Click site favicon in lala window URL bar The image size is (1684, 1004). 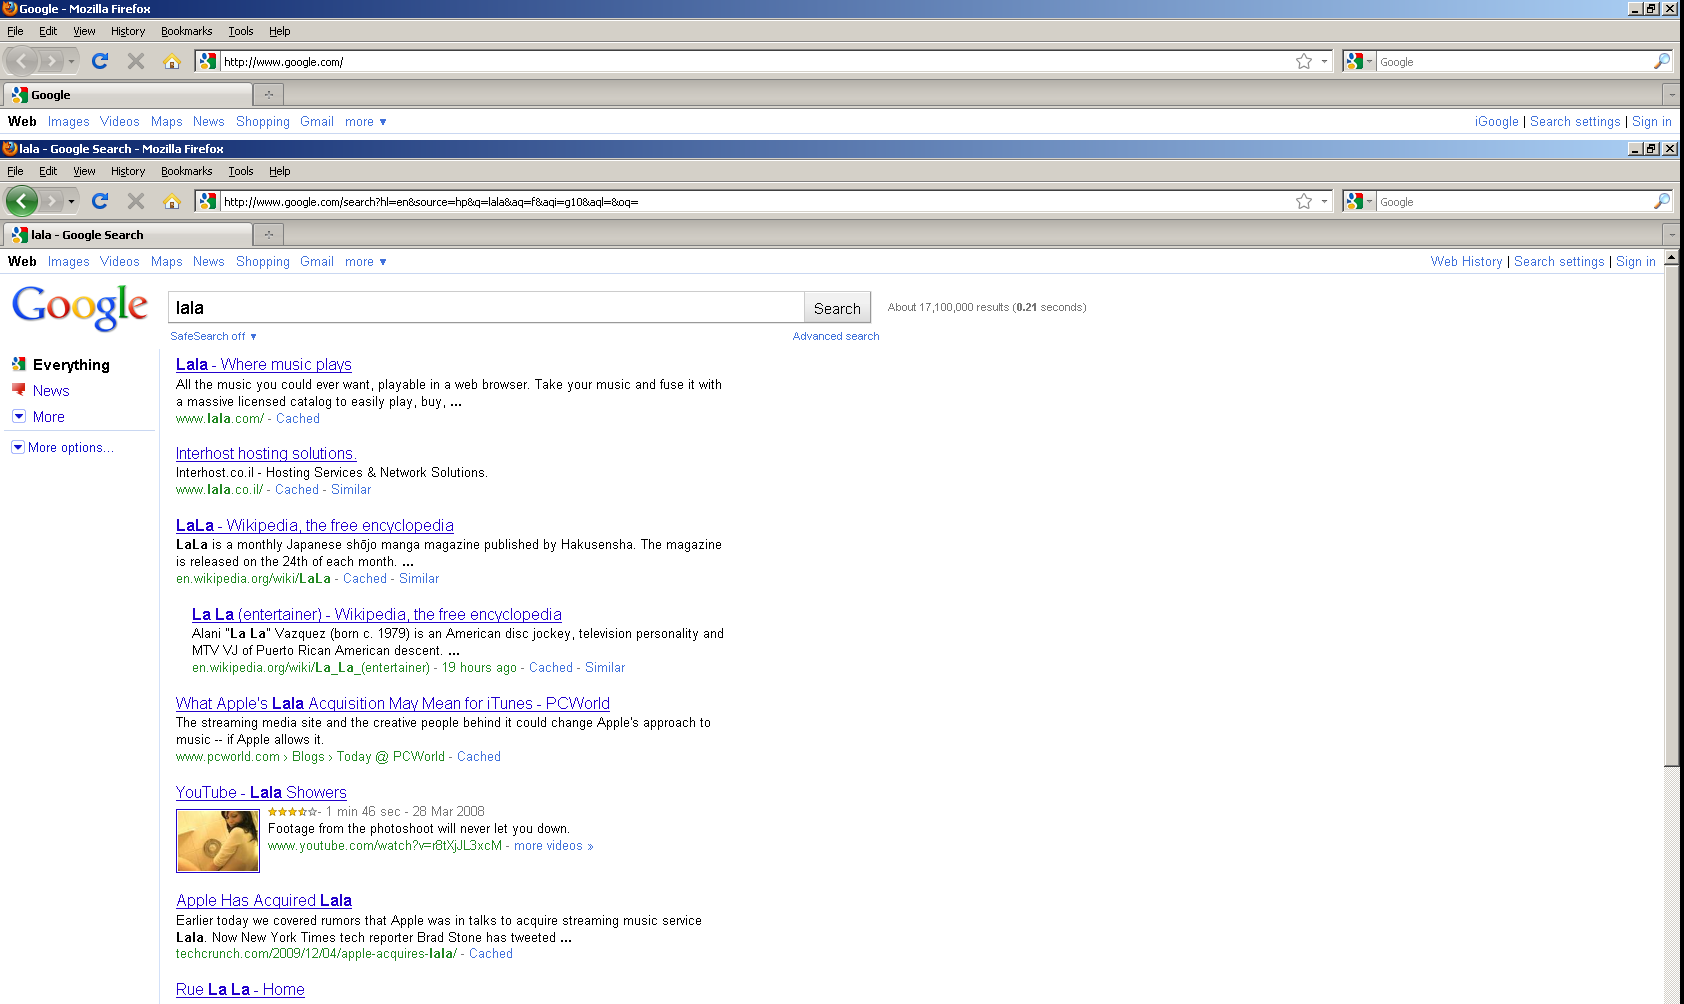point(207,201)
